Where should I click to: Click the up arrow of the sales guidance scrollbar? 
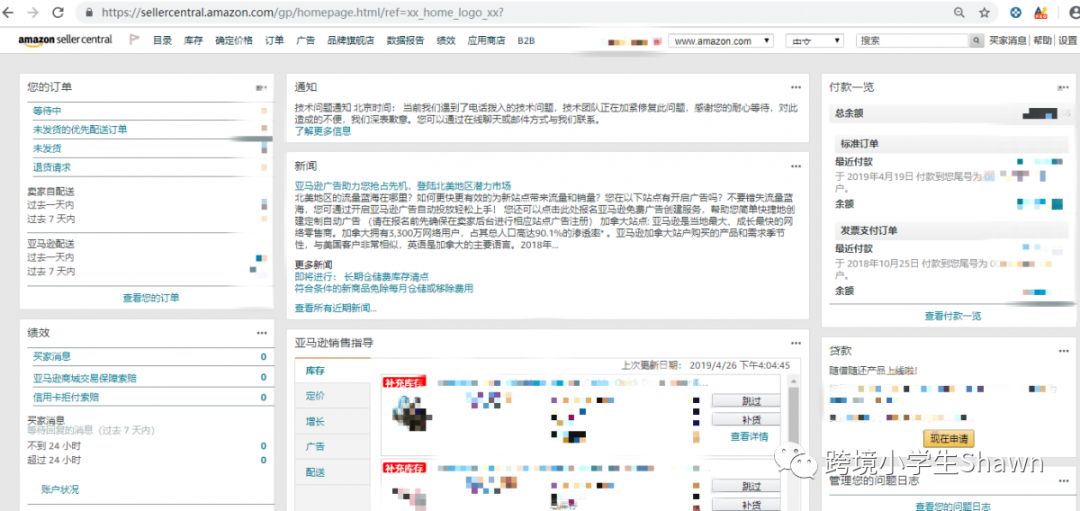click(x=793, y=380)
